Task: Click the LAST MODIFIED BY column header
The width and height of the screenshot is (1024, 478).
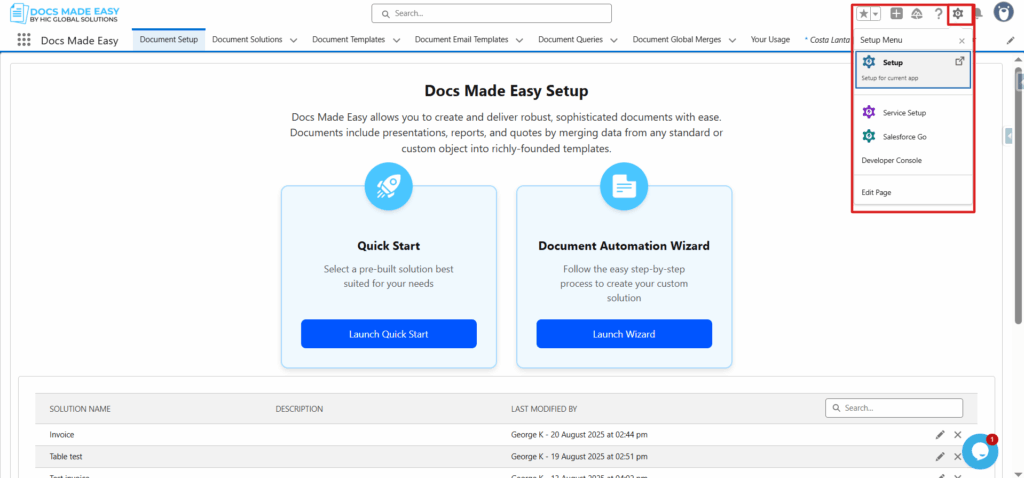Action: 544,409
